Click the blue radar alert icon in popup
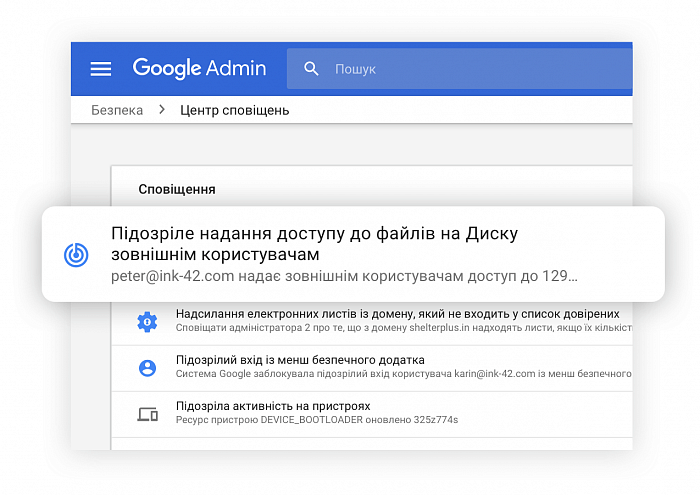The width and height of the screenshot is (700, 495). click(x=77, y=254)
